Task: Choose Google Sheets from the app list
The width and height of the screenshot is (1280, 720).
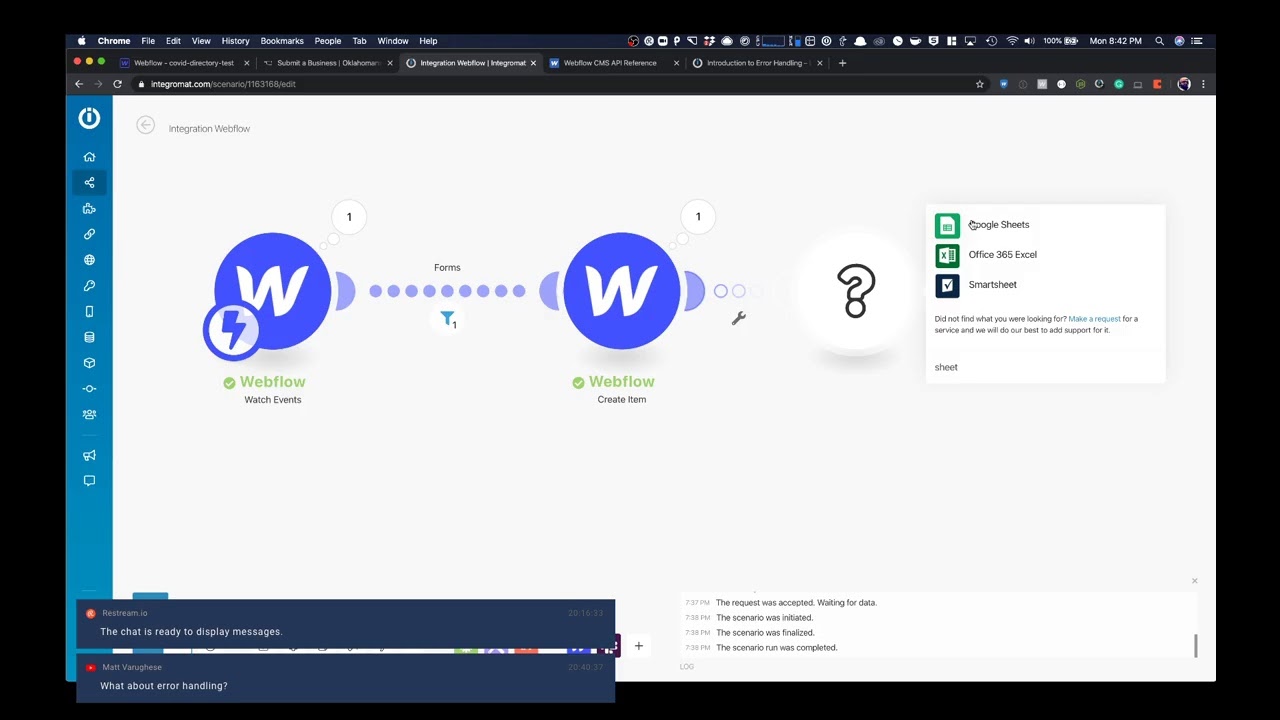Action: tap(1045, 225)
